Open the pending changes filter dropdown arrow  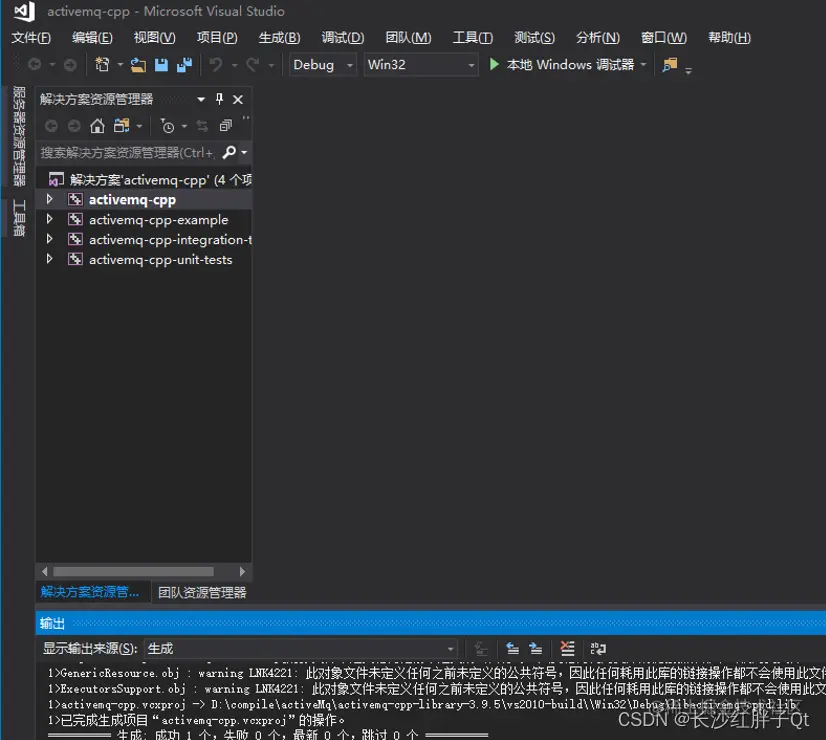[184, 126]
